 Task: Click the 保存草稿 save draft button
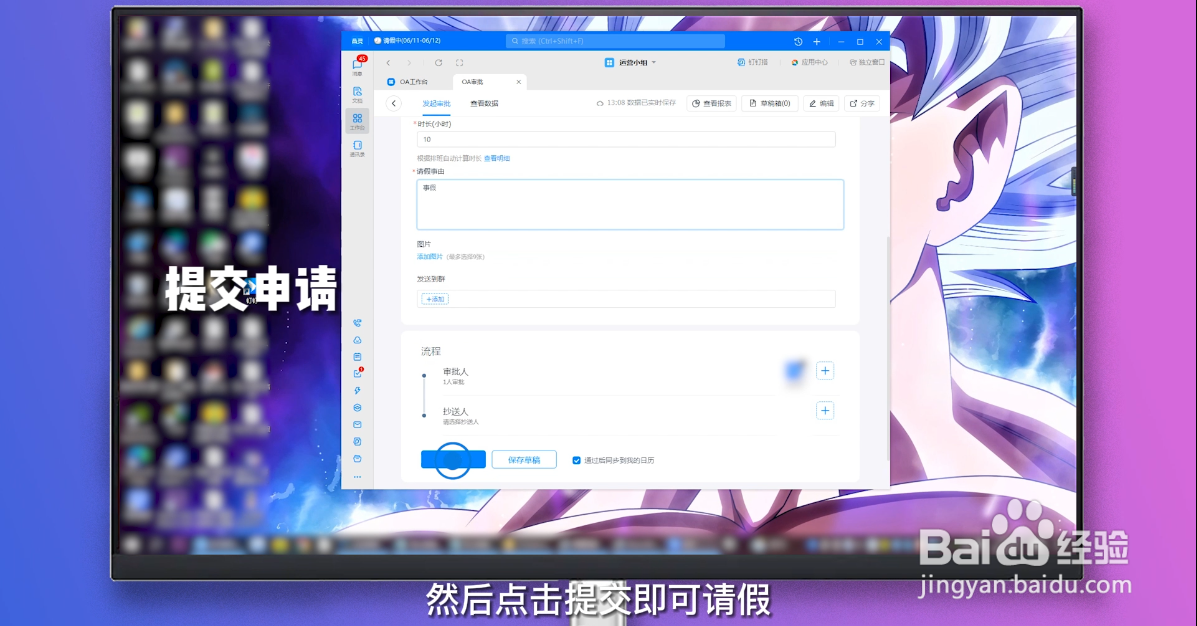524,460
